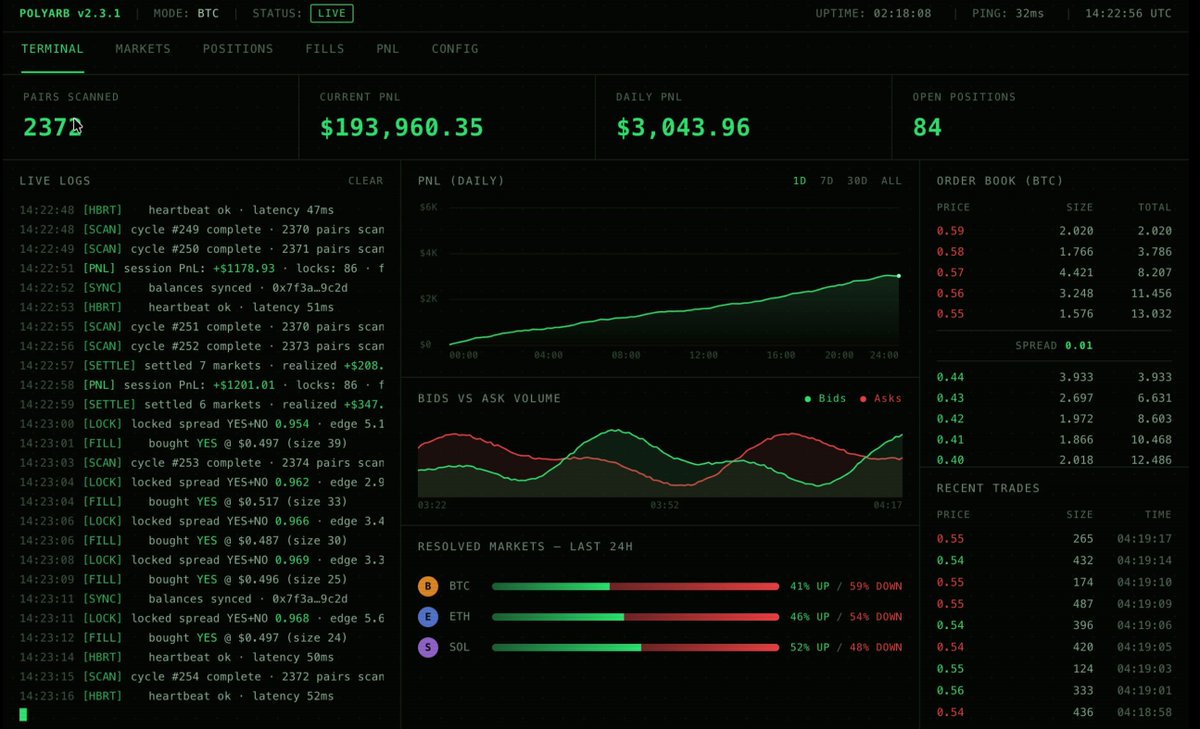Click the LIVE status badge
The image size is (1200, 729).
coord(332,13)
